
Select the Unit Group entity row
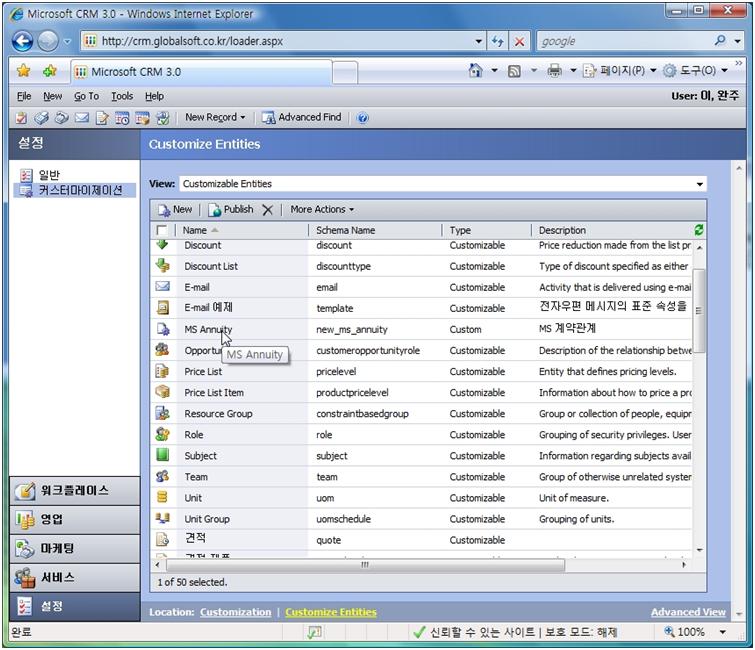click(x=421, y=520)
